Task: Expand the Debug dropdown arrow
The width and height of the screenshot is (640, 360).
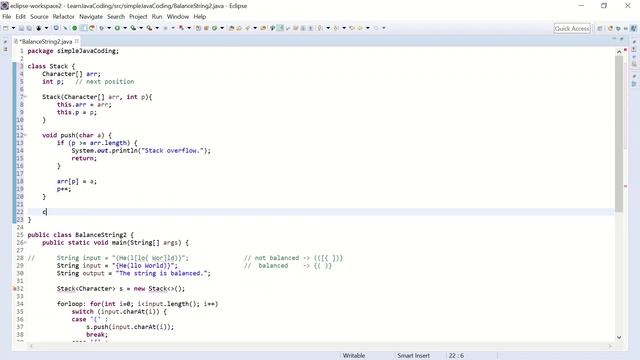Action: point(109,28)
